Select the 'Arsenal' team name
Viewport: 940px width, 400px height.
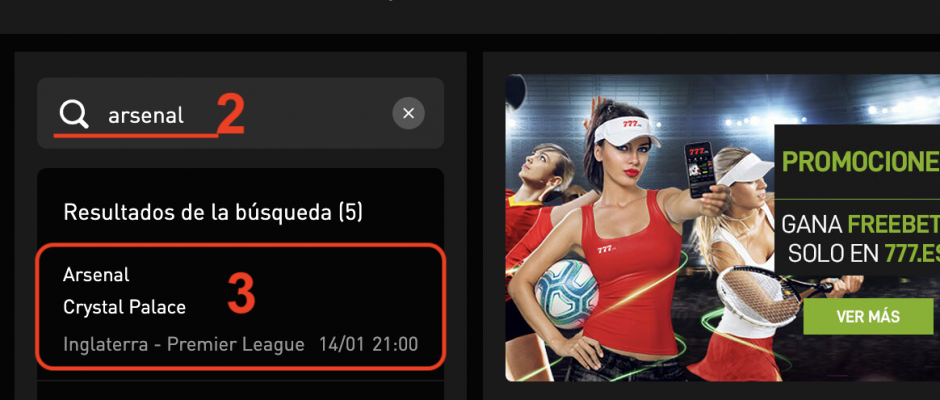[x=96, y=275]
